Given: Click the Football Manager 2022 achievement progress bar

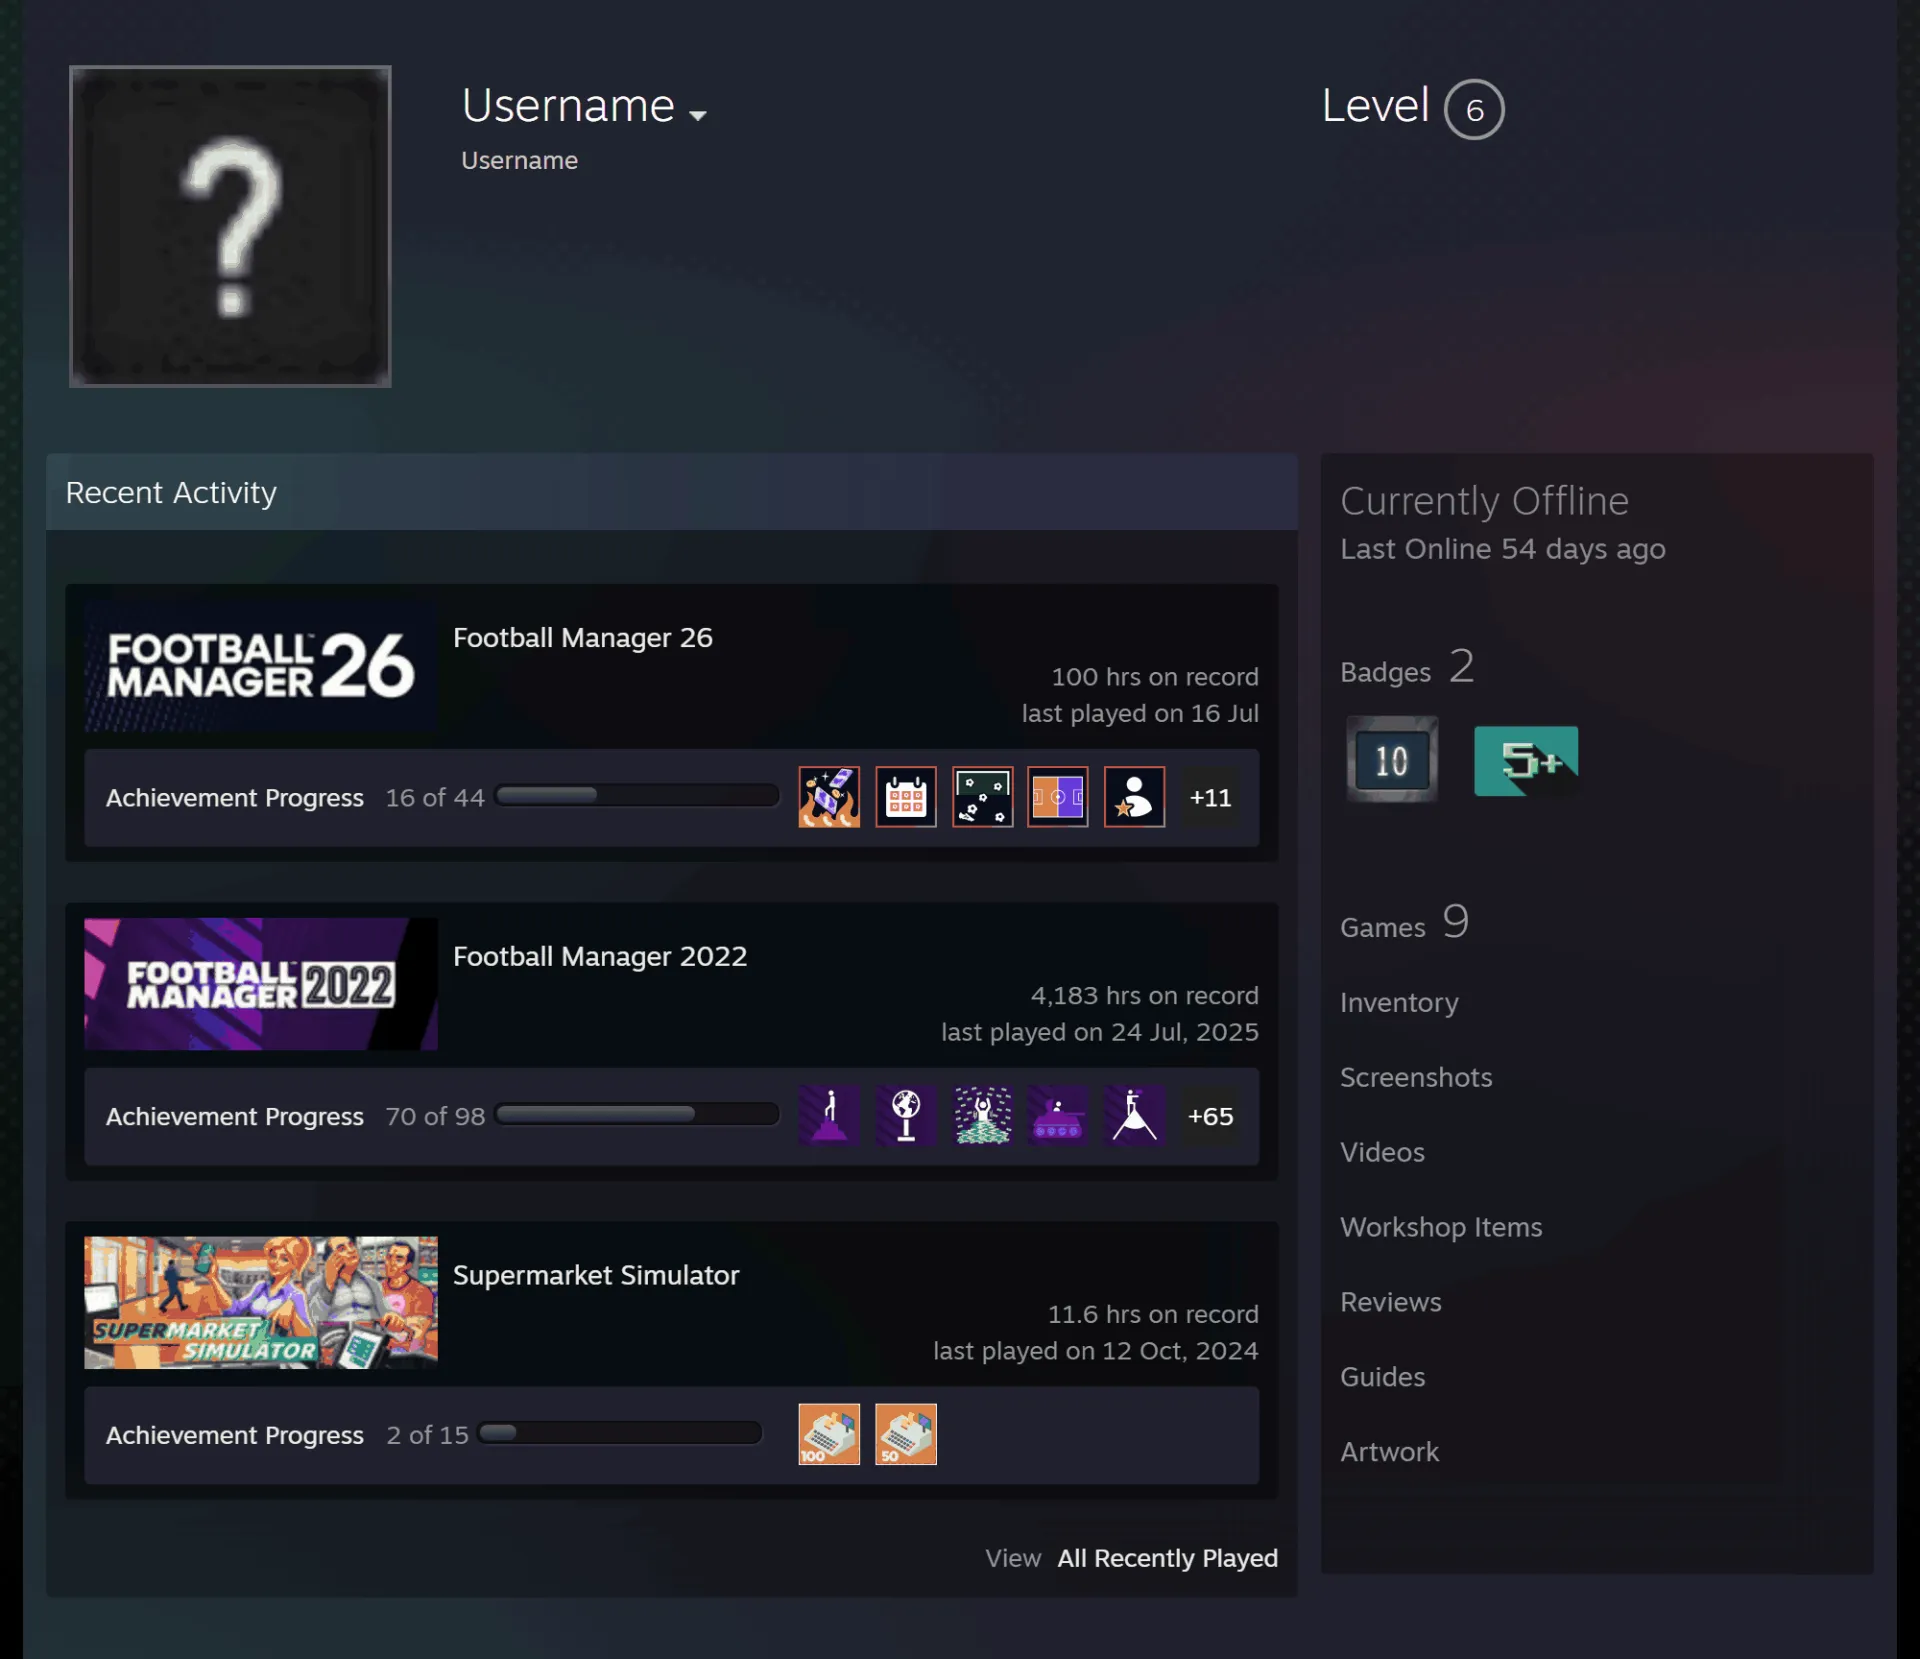Looking at the screenshot, I should 637,1114.
